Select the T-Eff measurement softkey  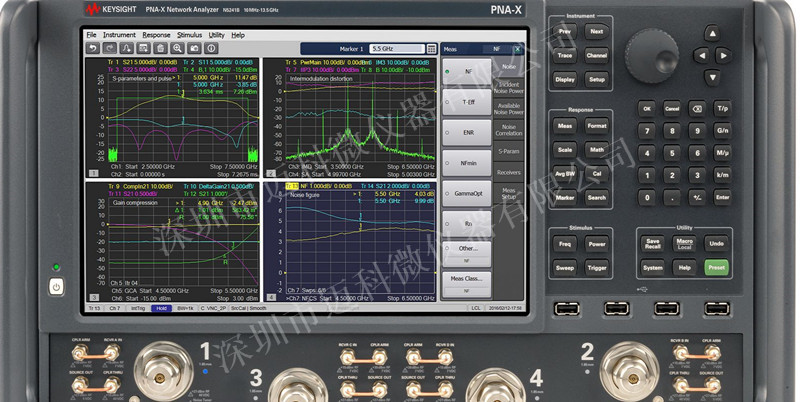point(467,102)
